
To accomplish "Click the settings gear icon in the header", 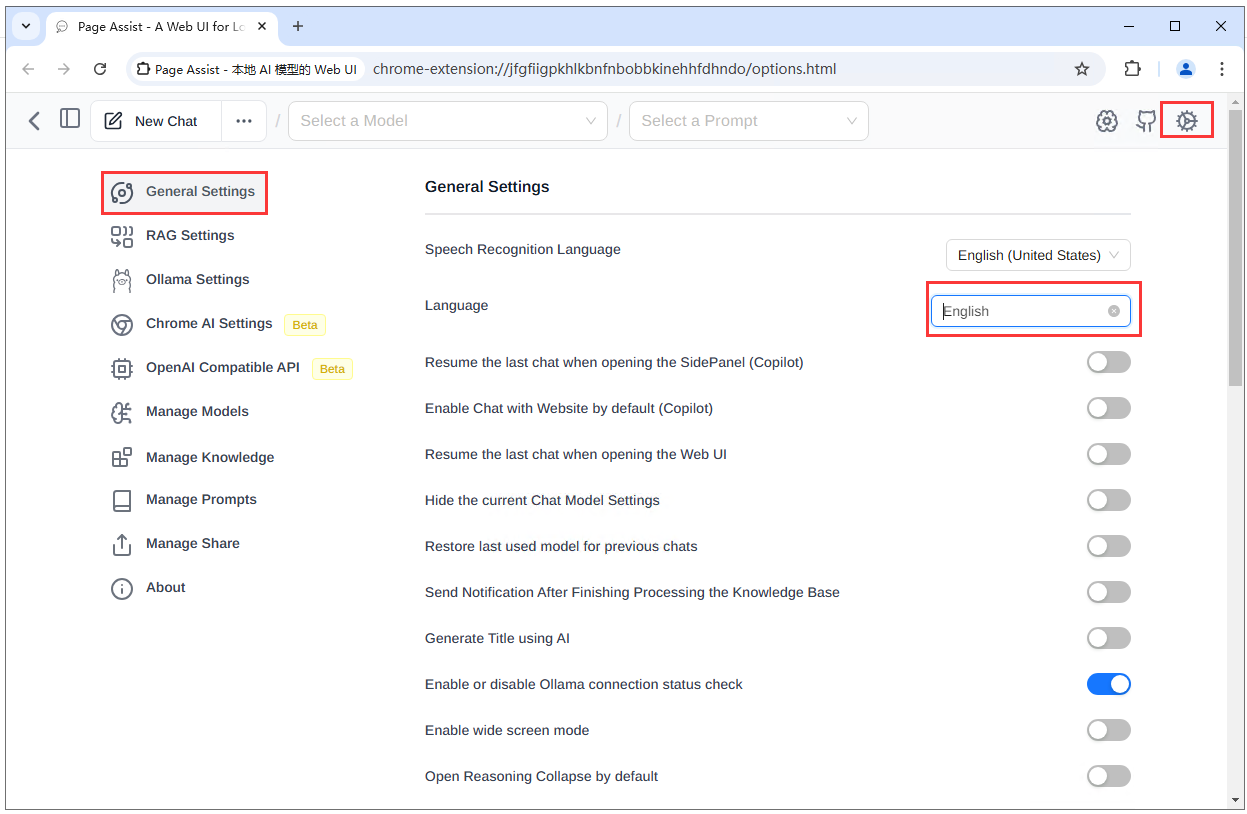I will point(1187,121).
